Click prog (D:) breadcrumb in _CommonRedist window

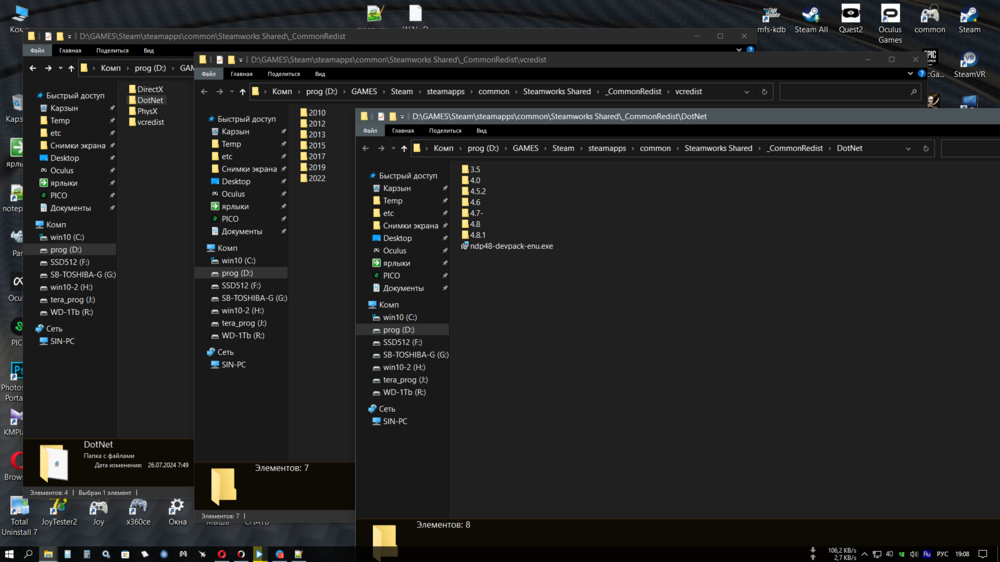[x=151, y=68]
